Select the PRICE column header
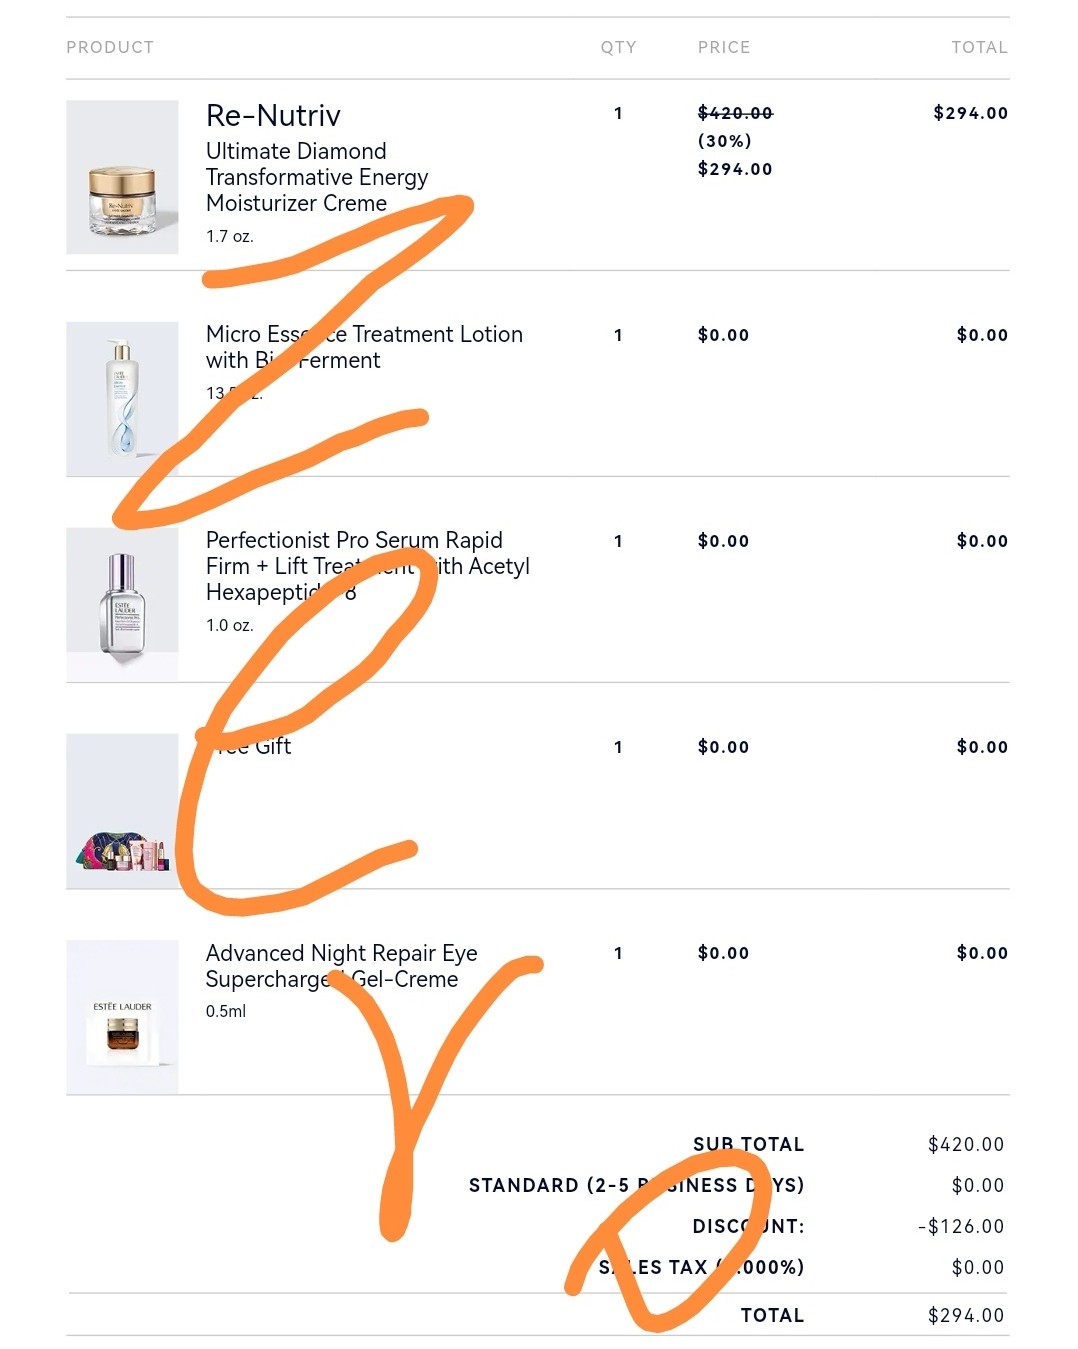Viewport: 1078px width, 1349px height. coord(724,47)
